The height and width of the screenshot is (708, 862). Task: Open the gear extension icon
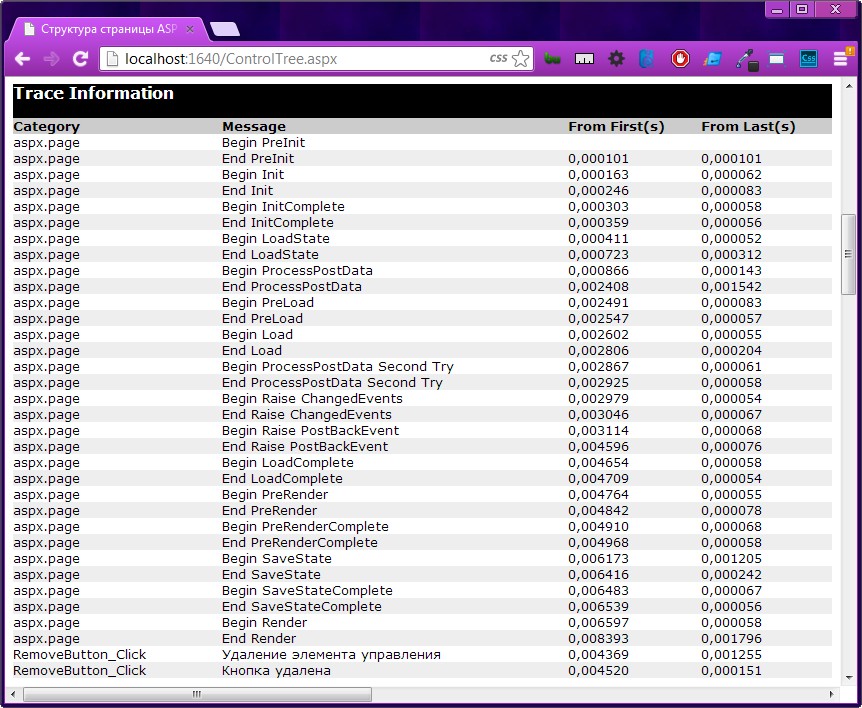point(616,59)
